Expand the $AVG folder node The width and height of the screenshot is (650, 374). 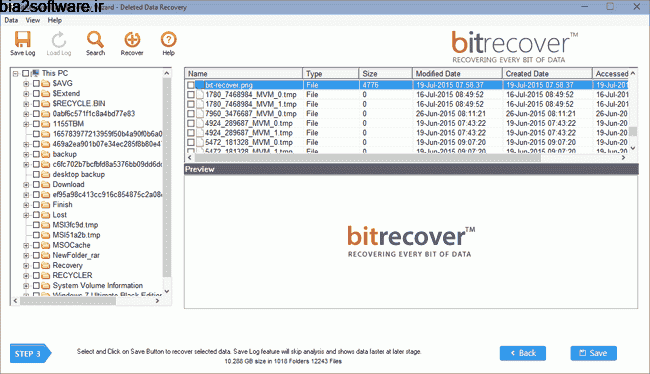(x=26, y=84)
